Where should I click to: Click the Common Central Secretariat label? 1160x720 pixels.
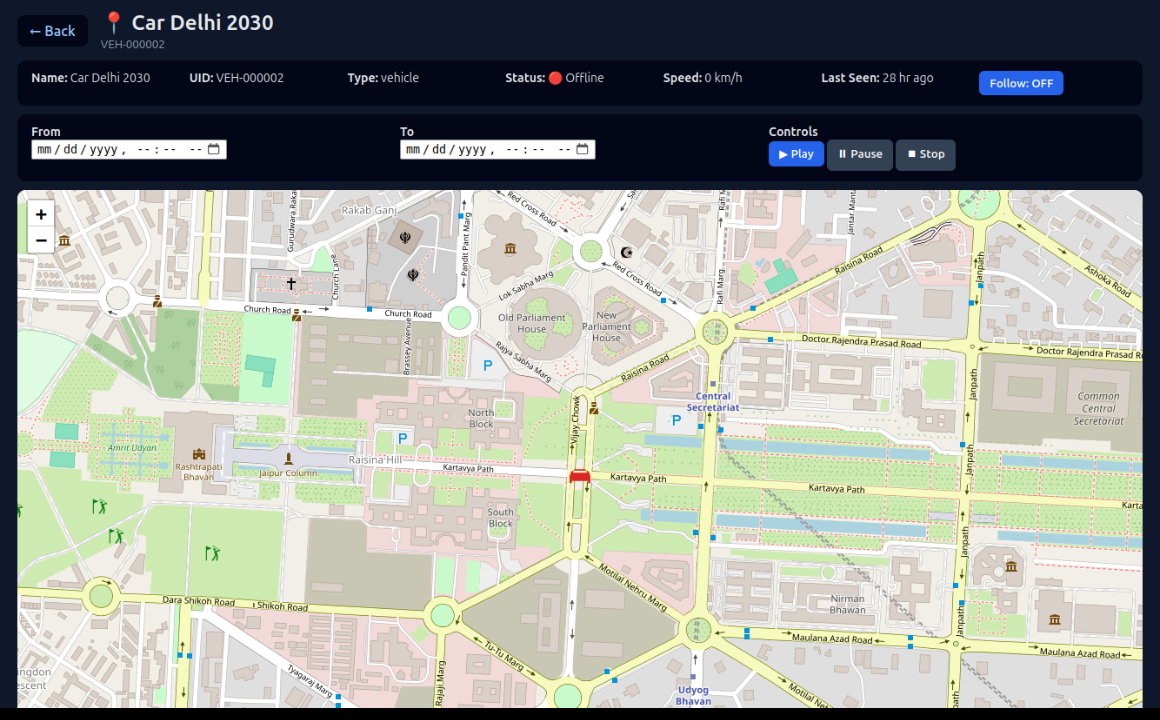1099,408
